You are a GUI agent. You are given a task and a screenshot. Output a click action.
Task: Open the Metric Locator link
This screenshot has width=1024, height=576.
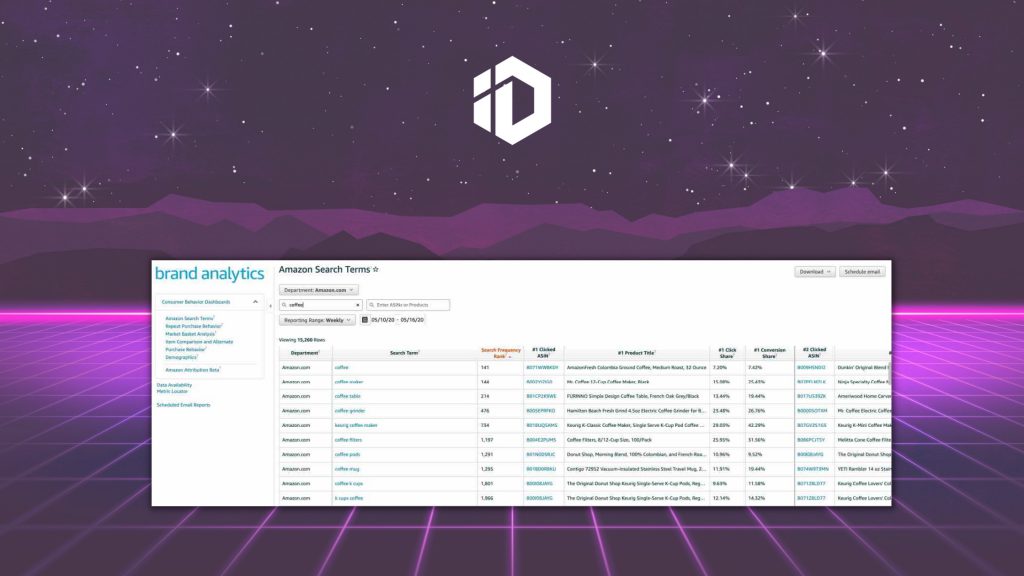172,391
